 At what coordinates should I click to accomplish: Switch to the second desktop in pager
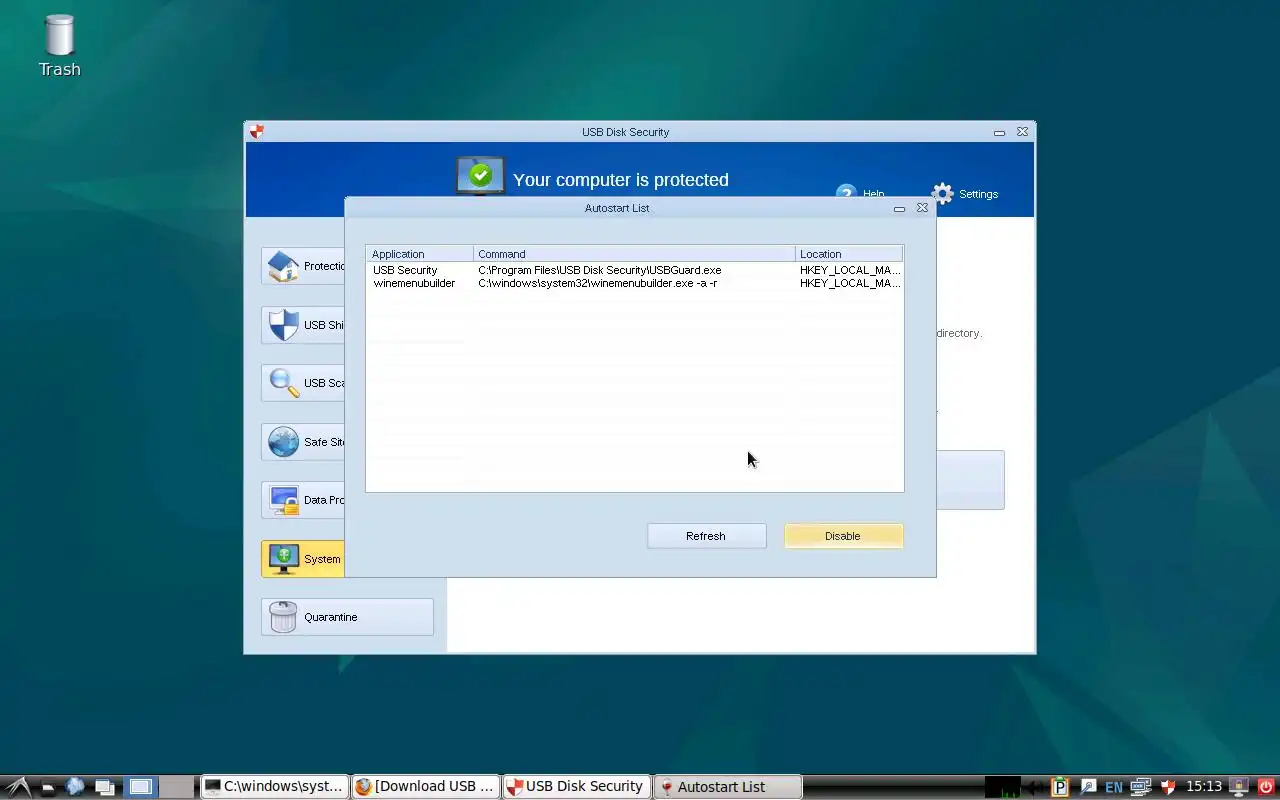(177, 787)
